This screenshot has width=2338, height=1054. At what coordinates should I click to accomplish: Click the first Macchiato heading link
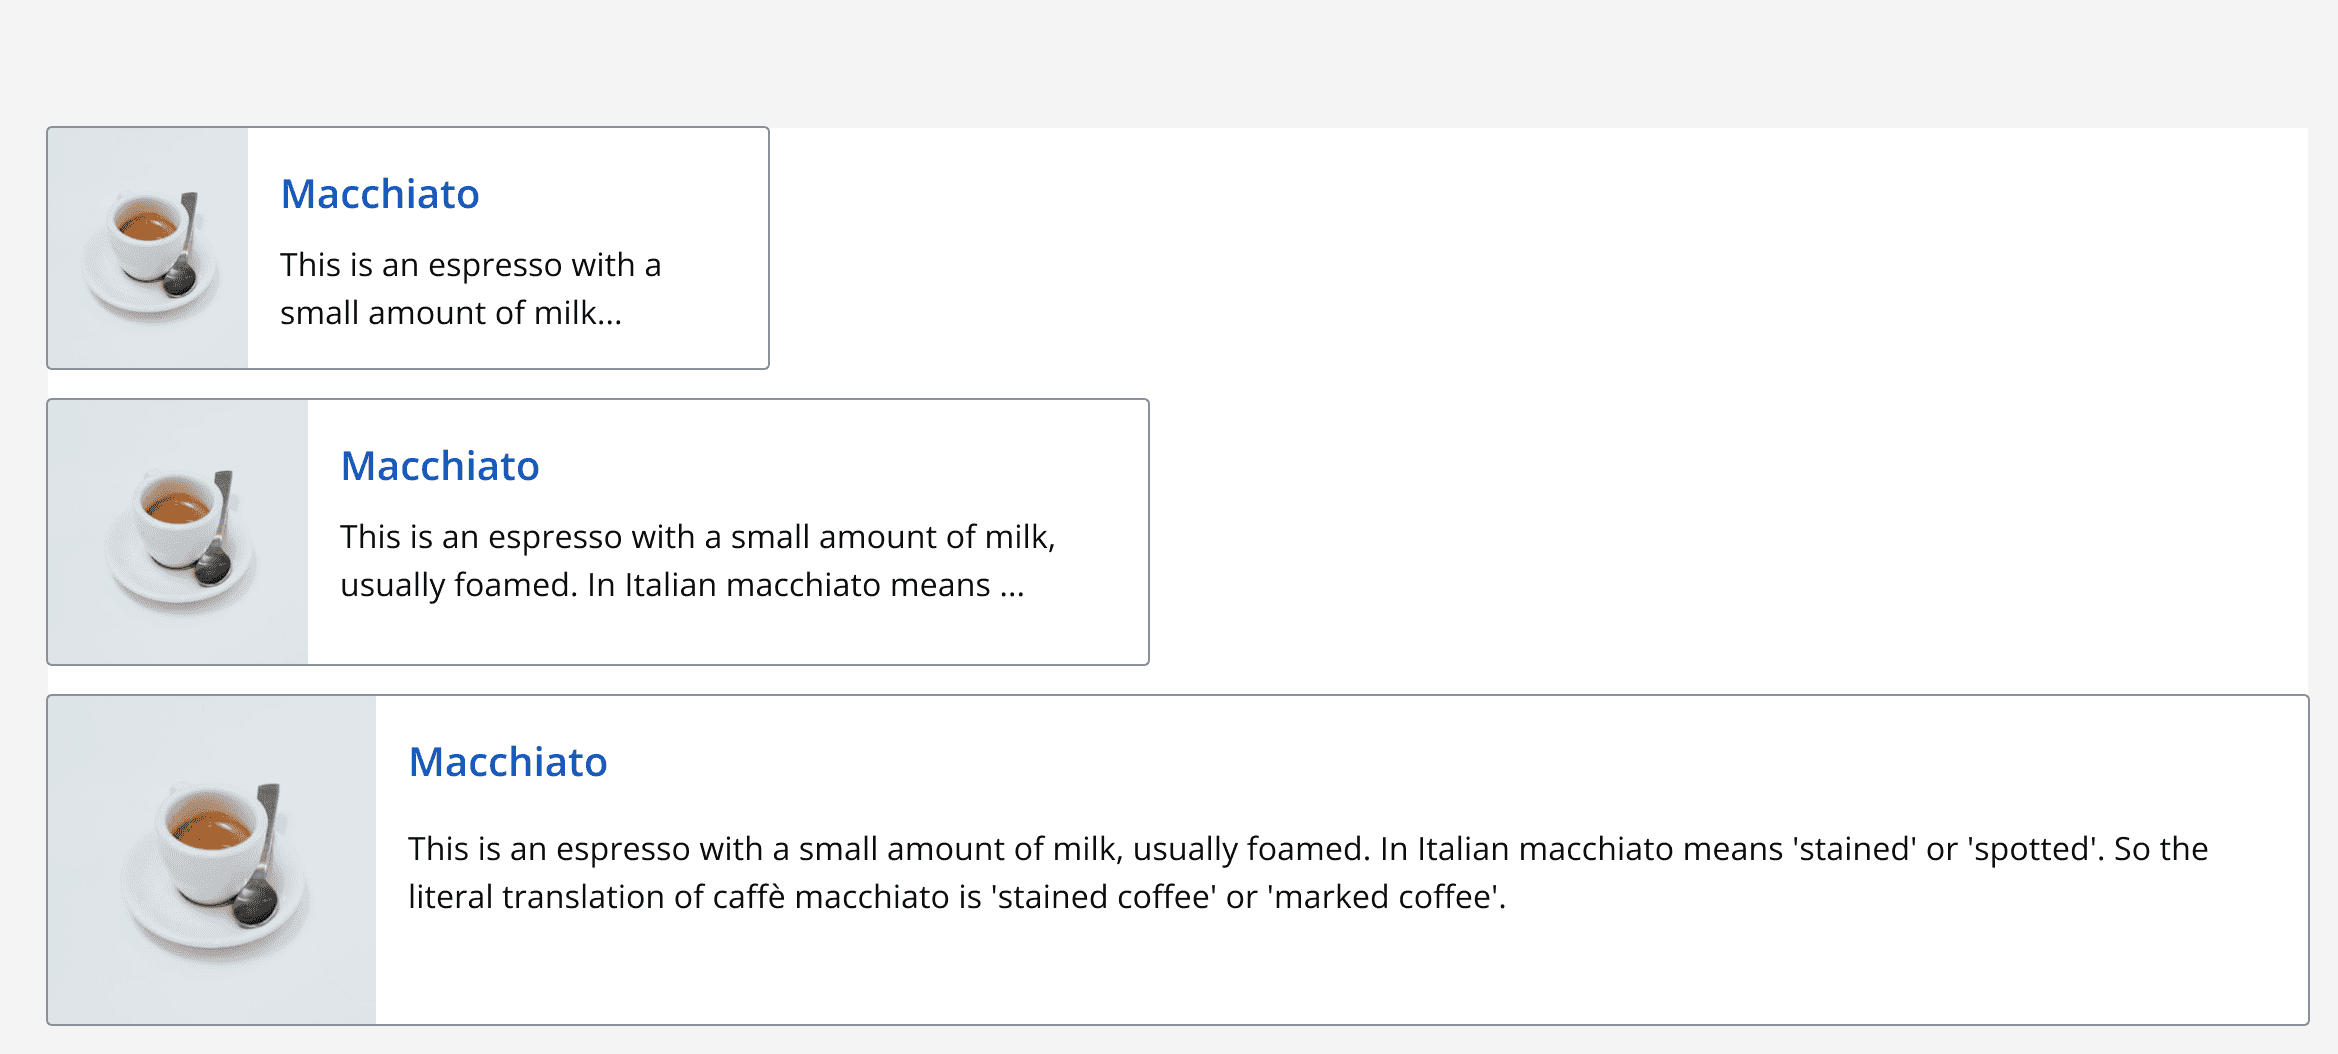380,194
